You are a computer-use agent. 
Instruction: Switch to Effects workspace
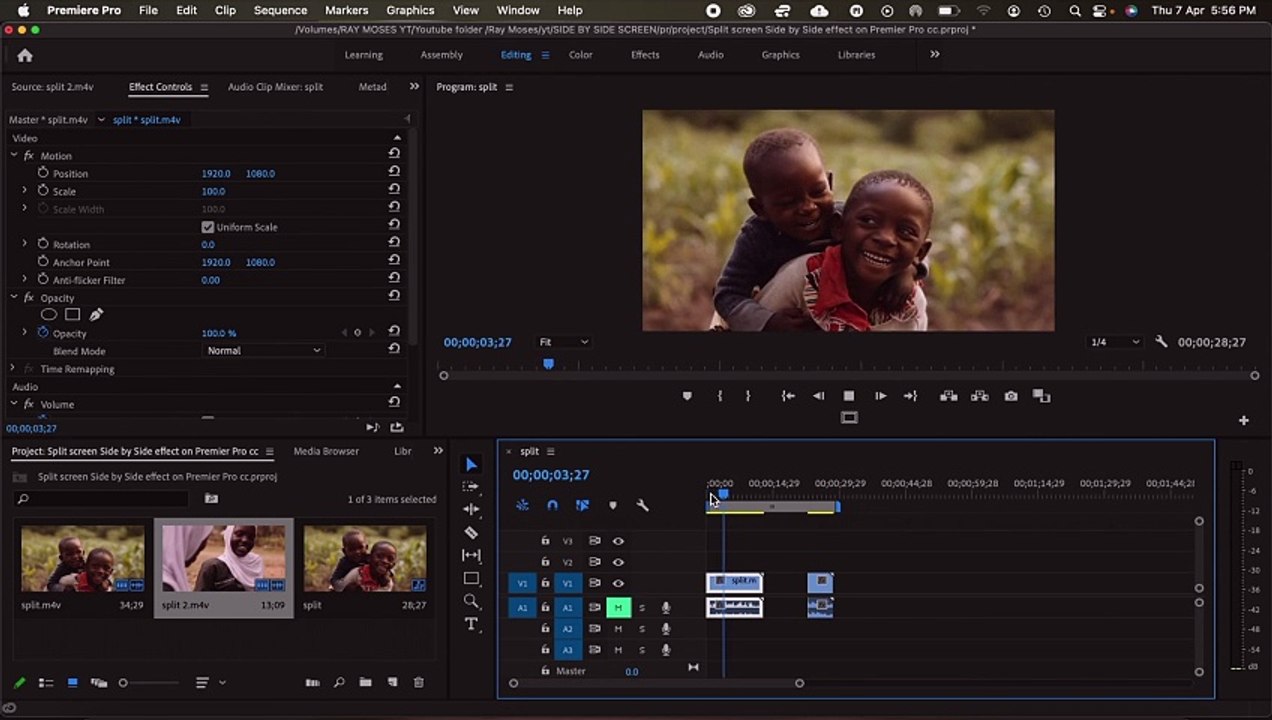pos(645,55)
